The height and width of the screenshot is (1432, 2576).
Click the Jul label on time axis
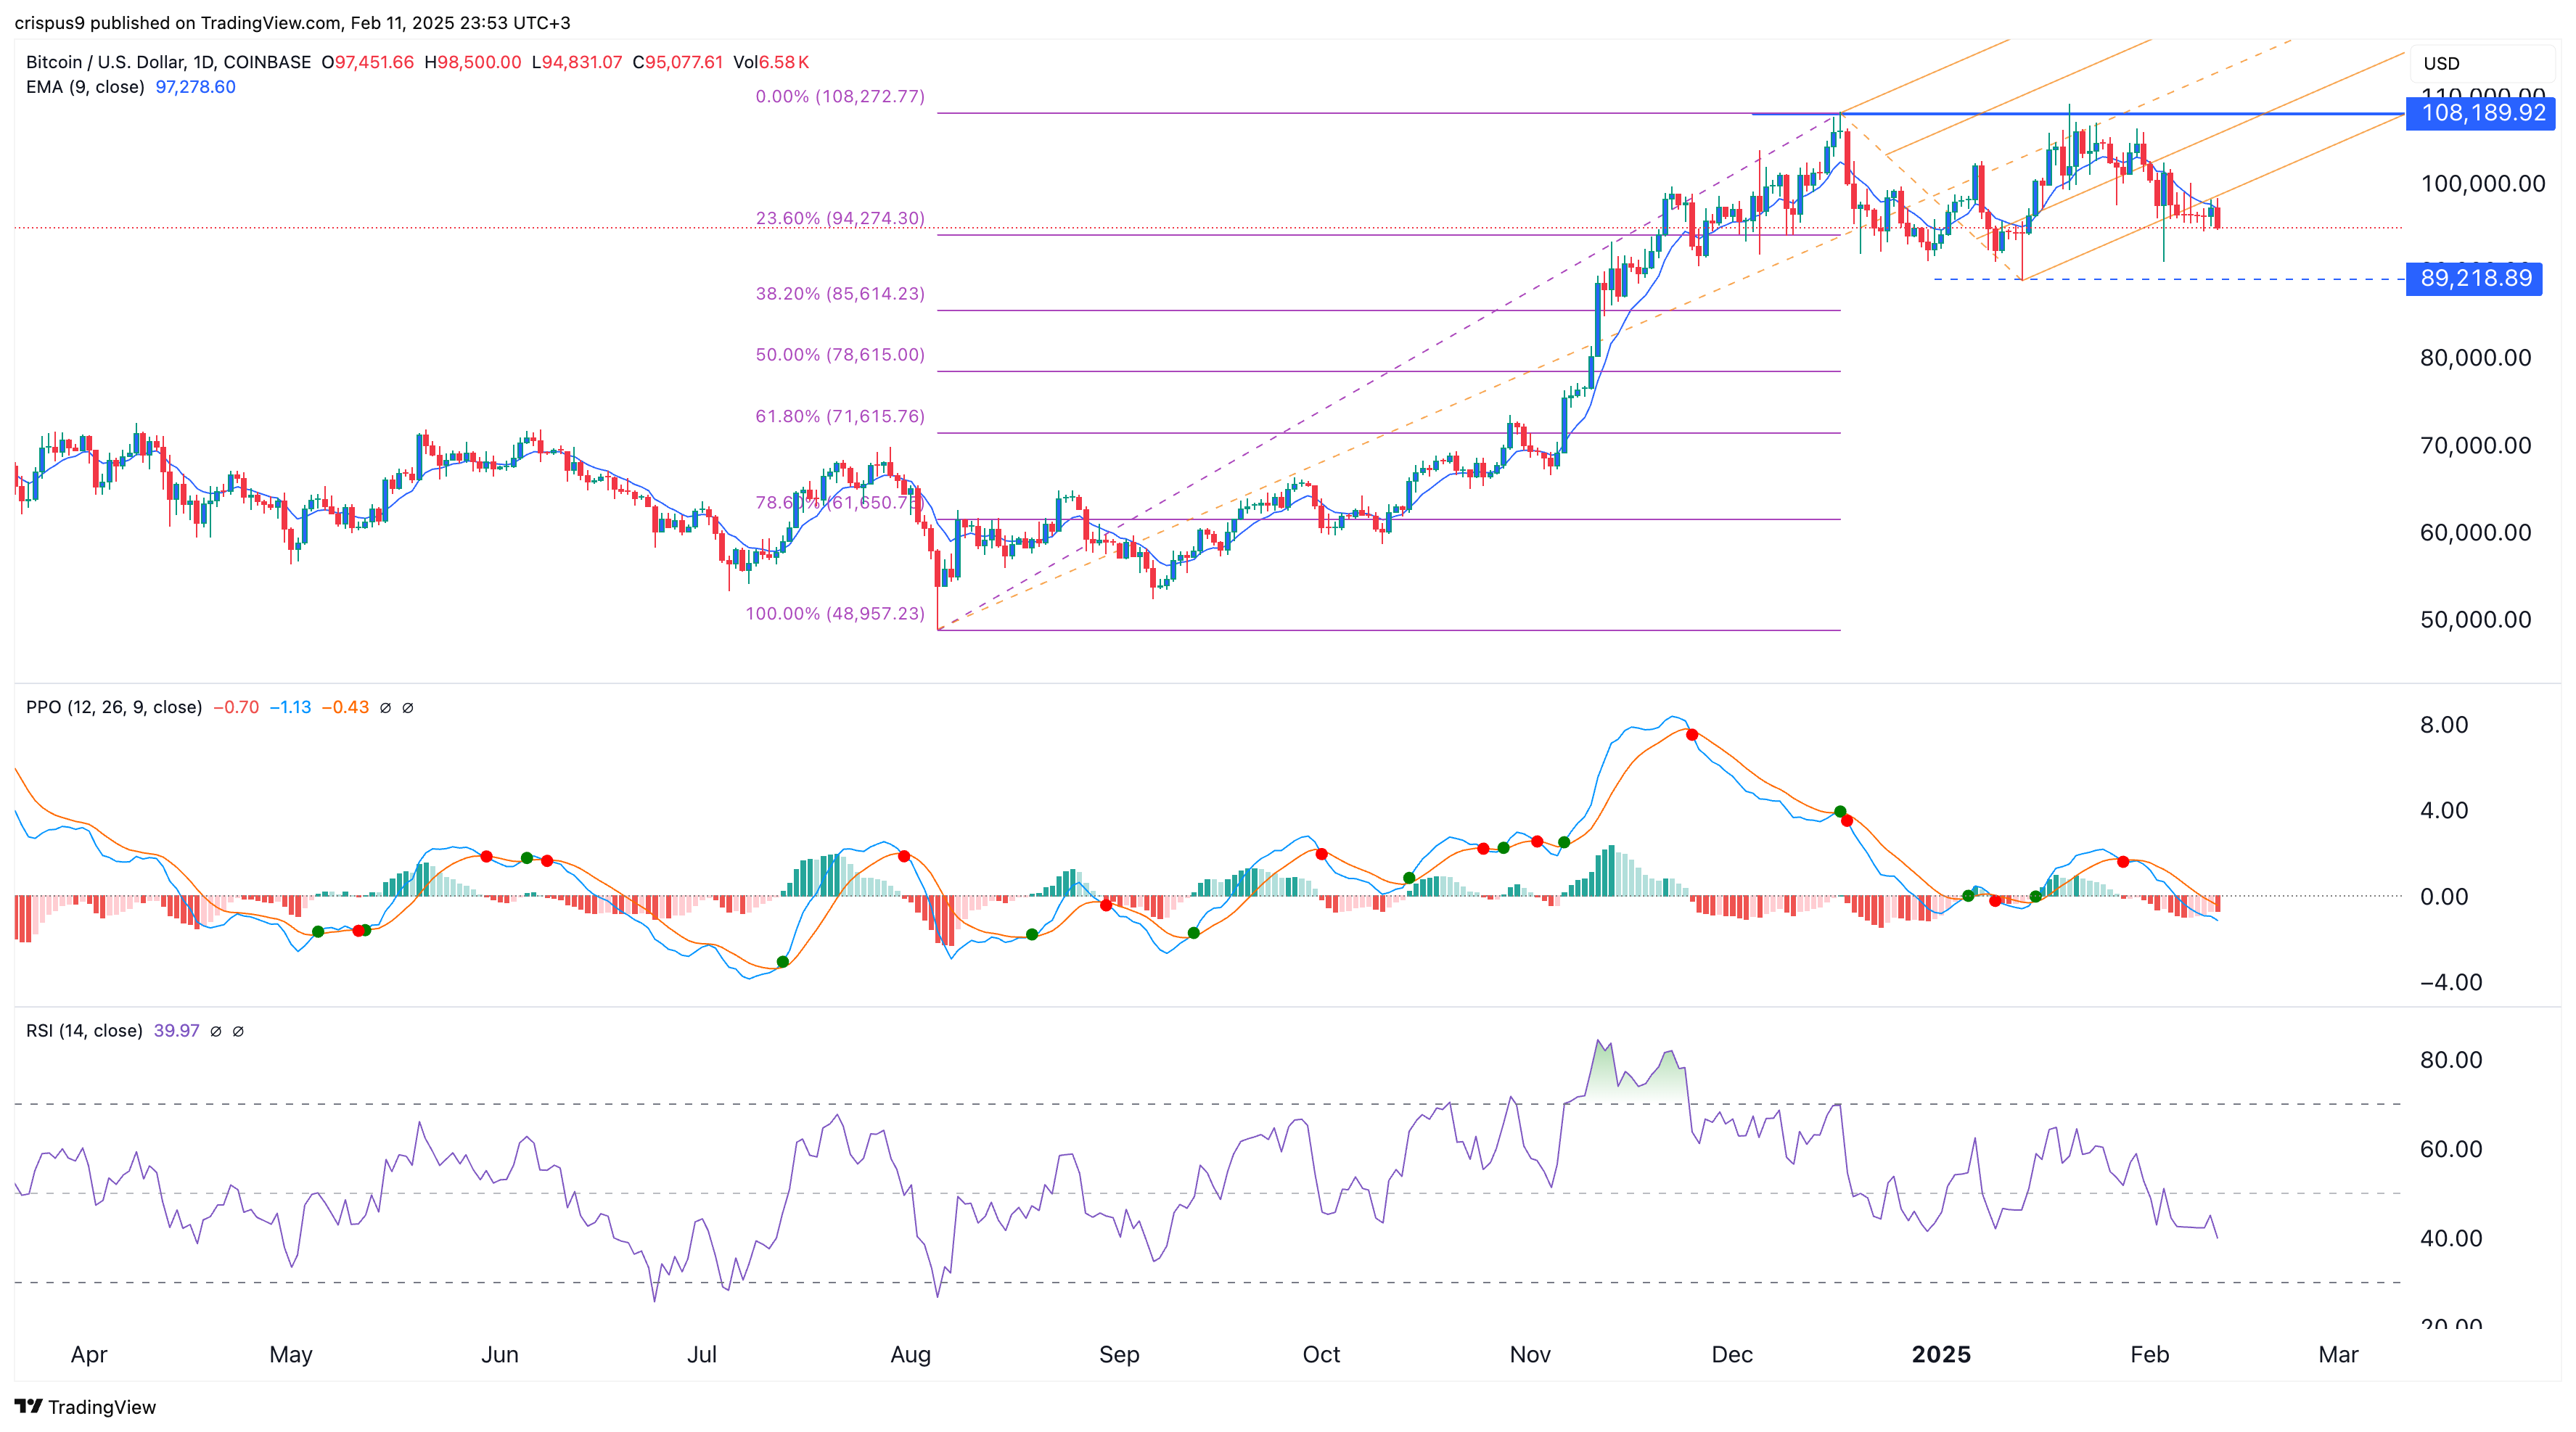702,1355
